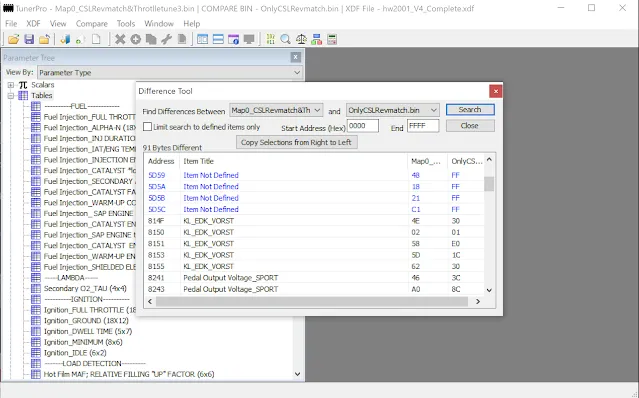Open the Help menu

[x=192, y=24]
